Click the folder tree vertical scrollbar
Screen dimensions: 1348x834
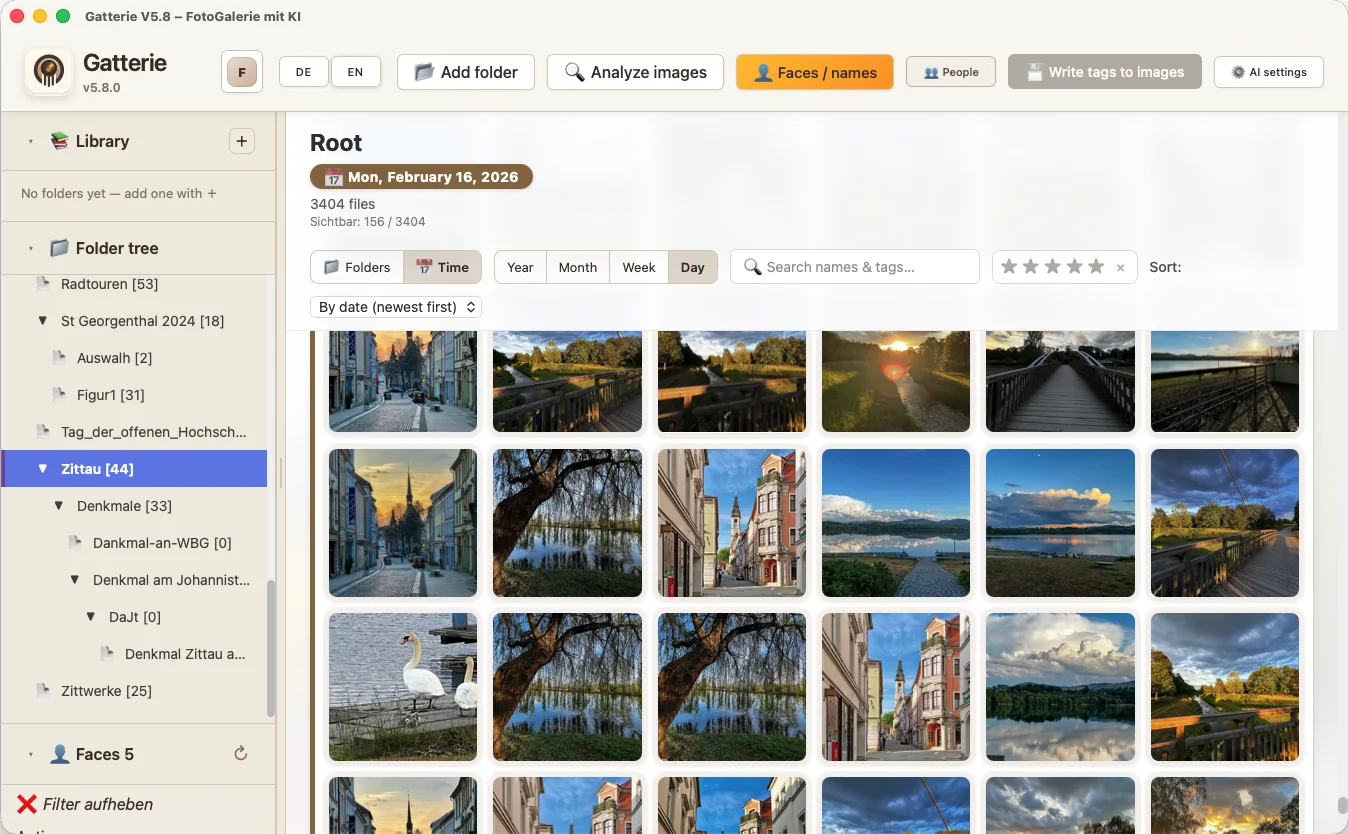(x=271, y=648)
